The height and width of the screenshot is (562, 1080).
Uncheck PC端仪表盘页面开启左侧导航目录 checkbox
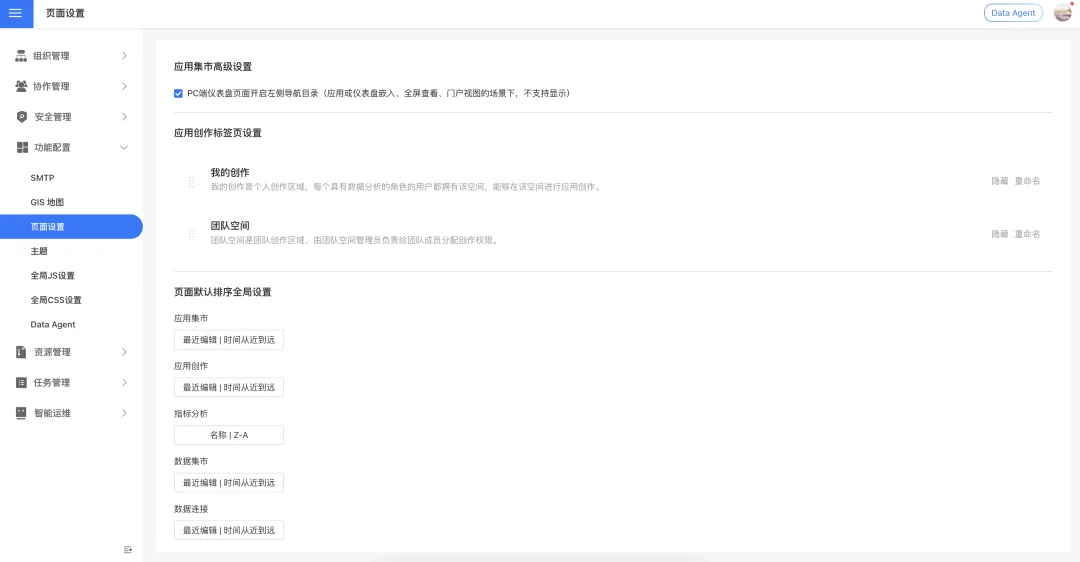178,93
